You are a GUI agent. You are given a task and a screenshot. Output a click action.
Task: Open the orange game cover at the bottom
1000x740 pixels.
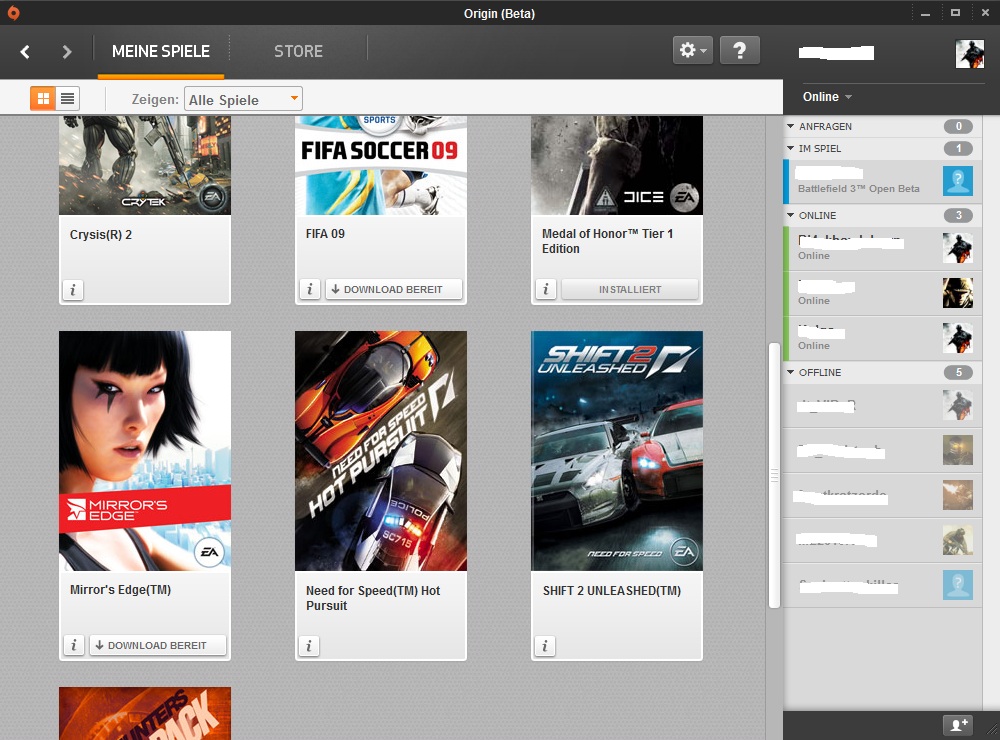click(145, 713)
